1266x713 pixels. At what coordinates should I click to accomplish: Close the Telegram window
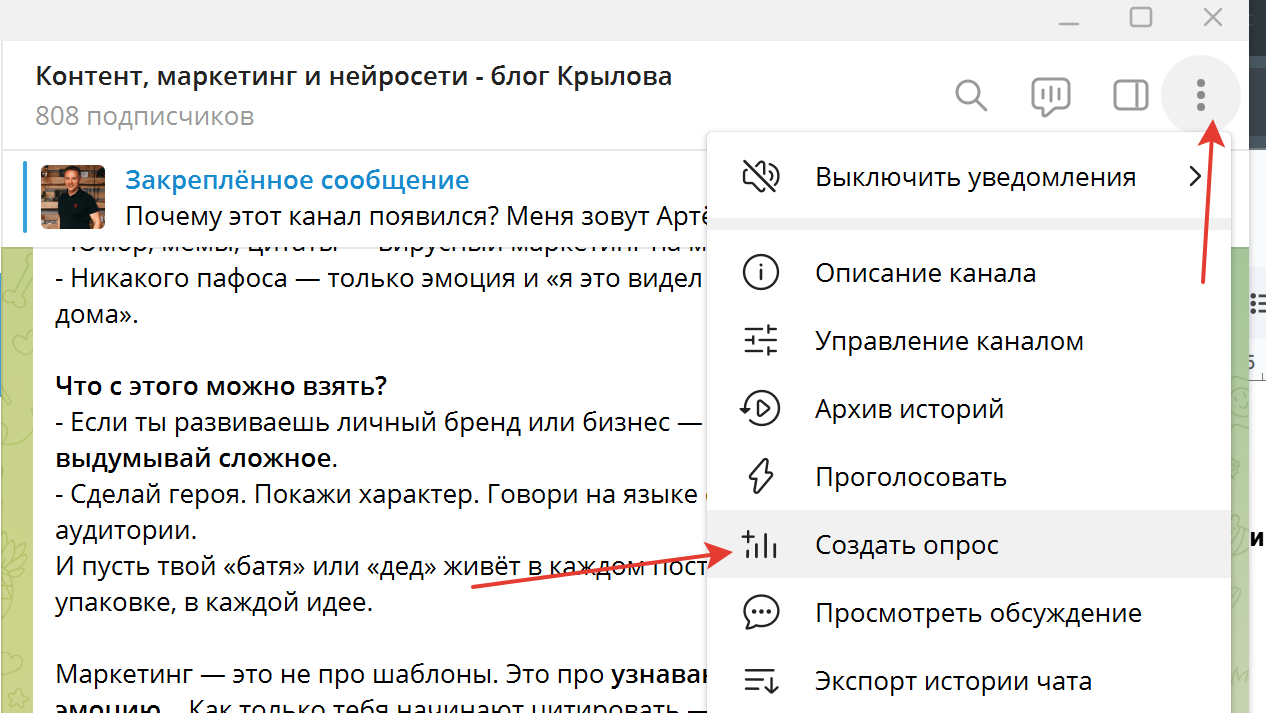(x=1213, y=17)
